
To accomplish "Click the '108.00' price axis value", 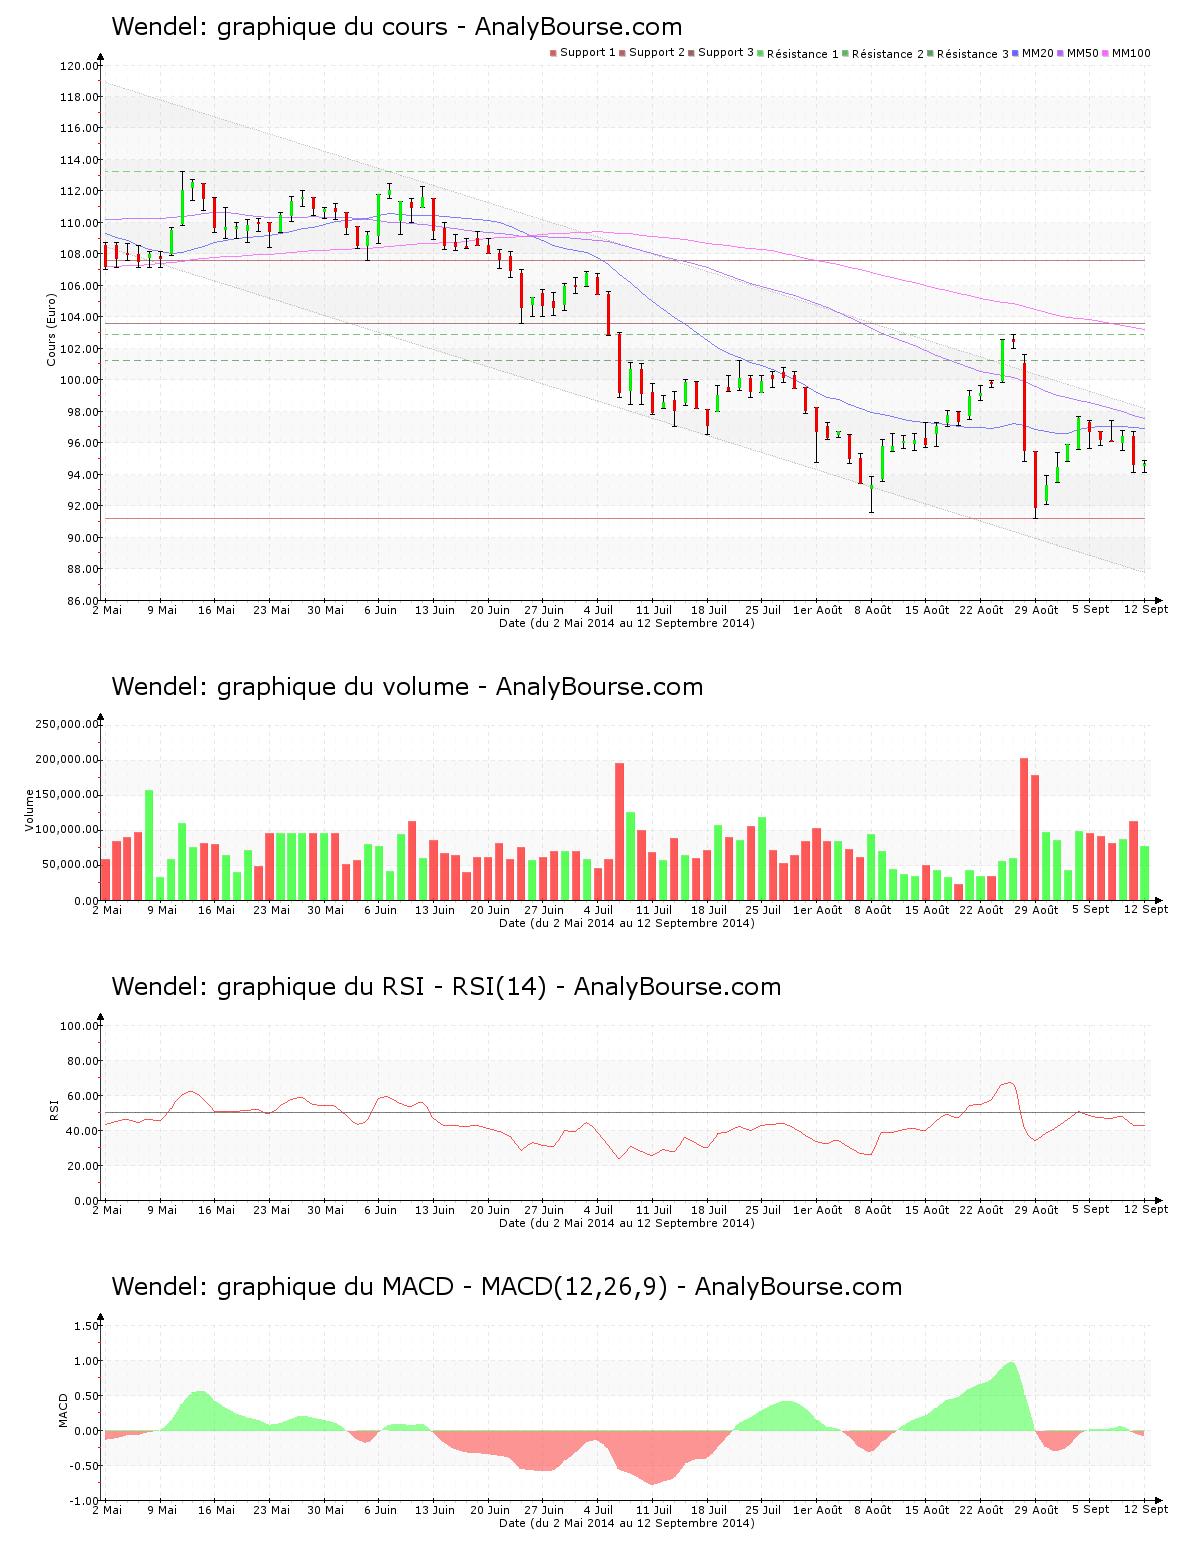I will 79,254.
